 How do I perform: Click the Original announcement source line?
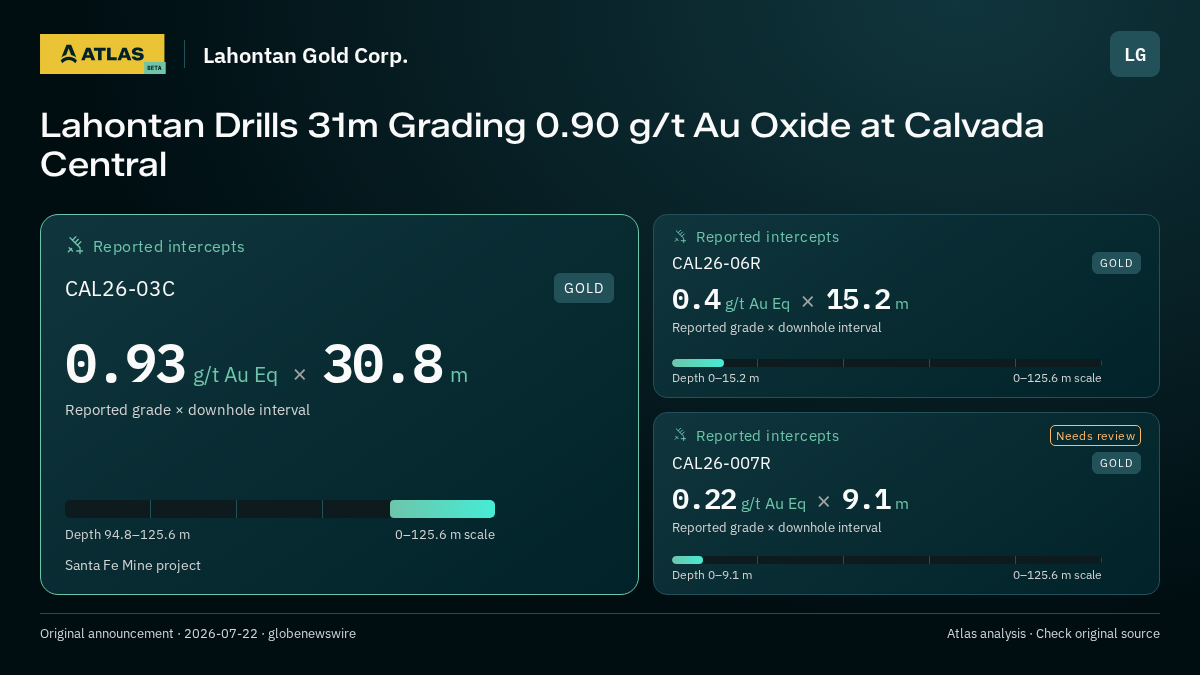click(x=198, y=633)
